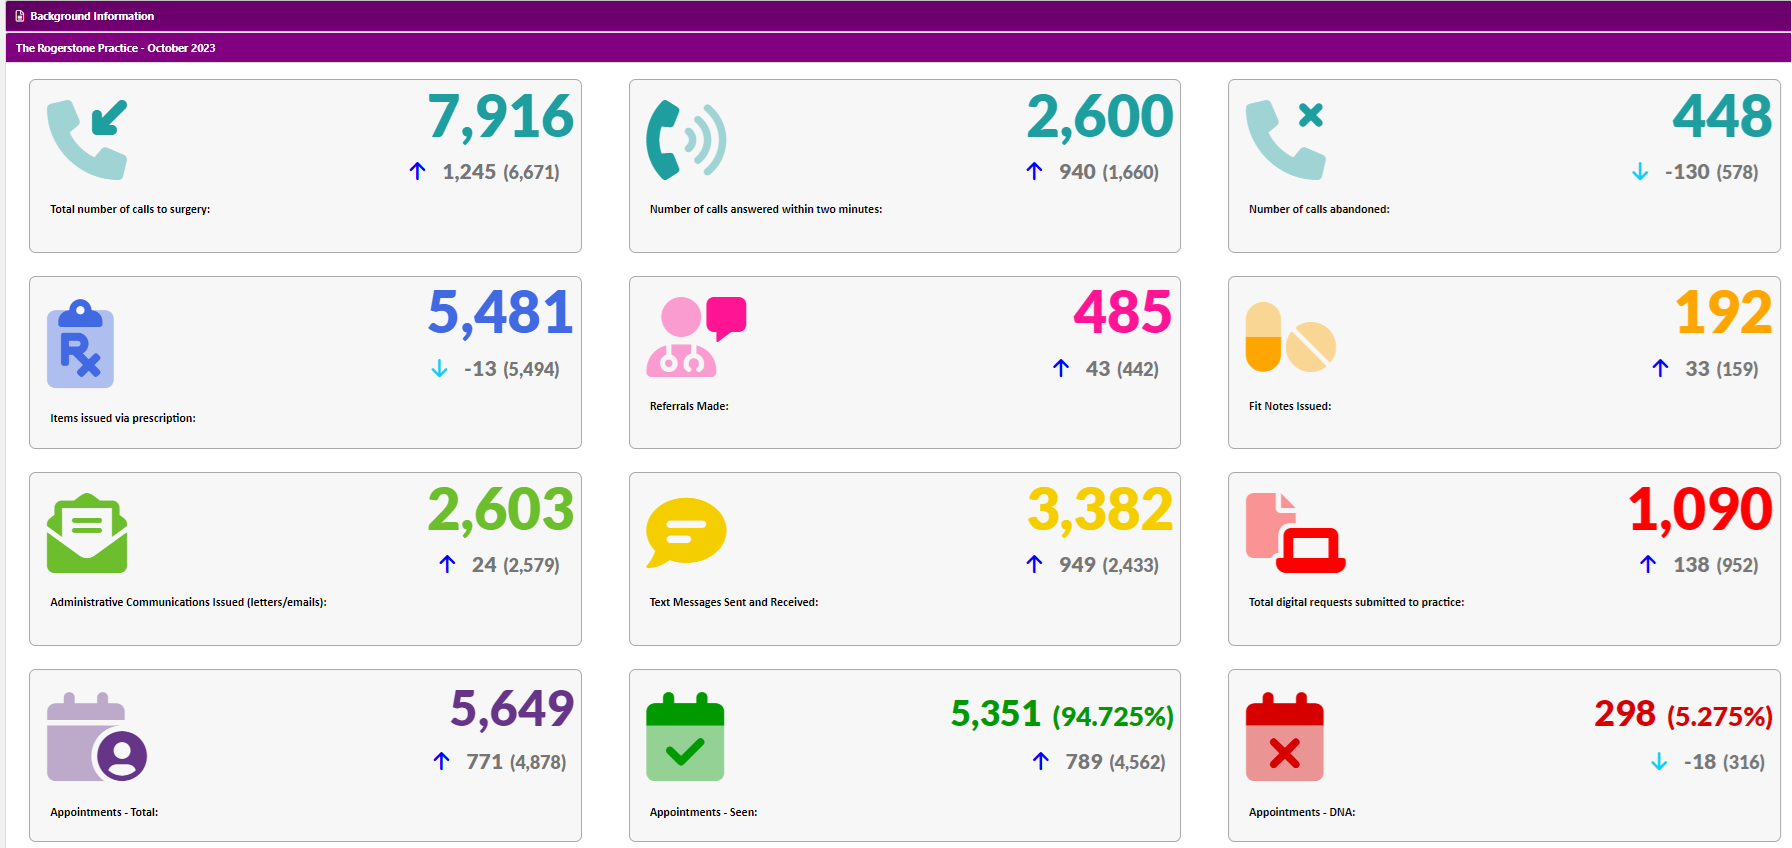Click label Text Messages Sent and Received
This screenshot has width=1792, height=848.
point(734,602)
